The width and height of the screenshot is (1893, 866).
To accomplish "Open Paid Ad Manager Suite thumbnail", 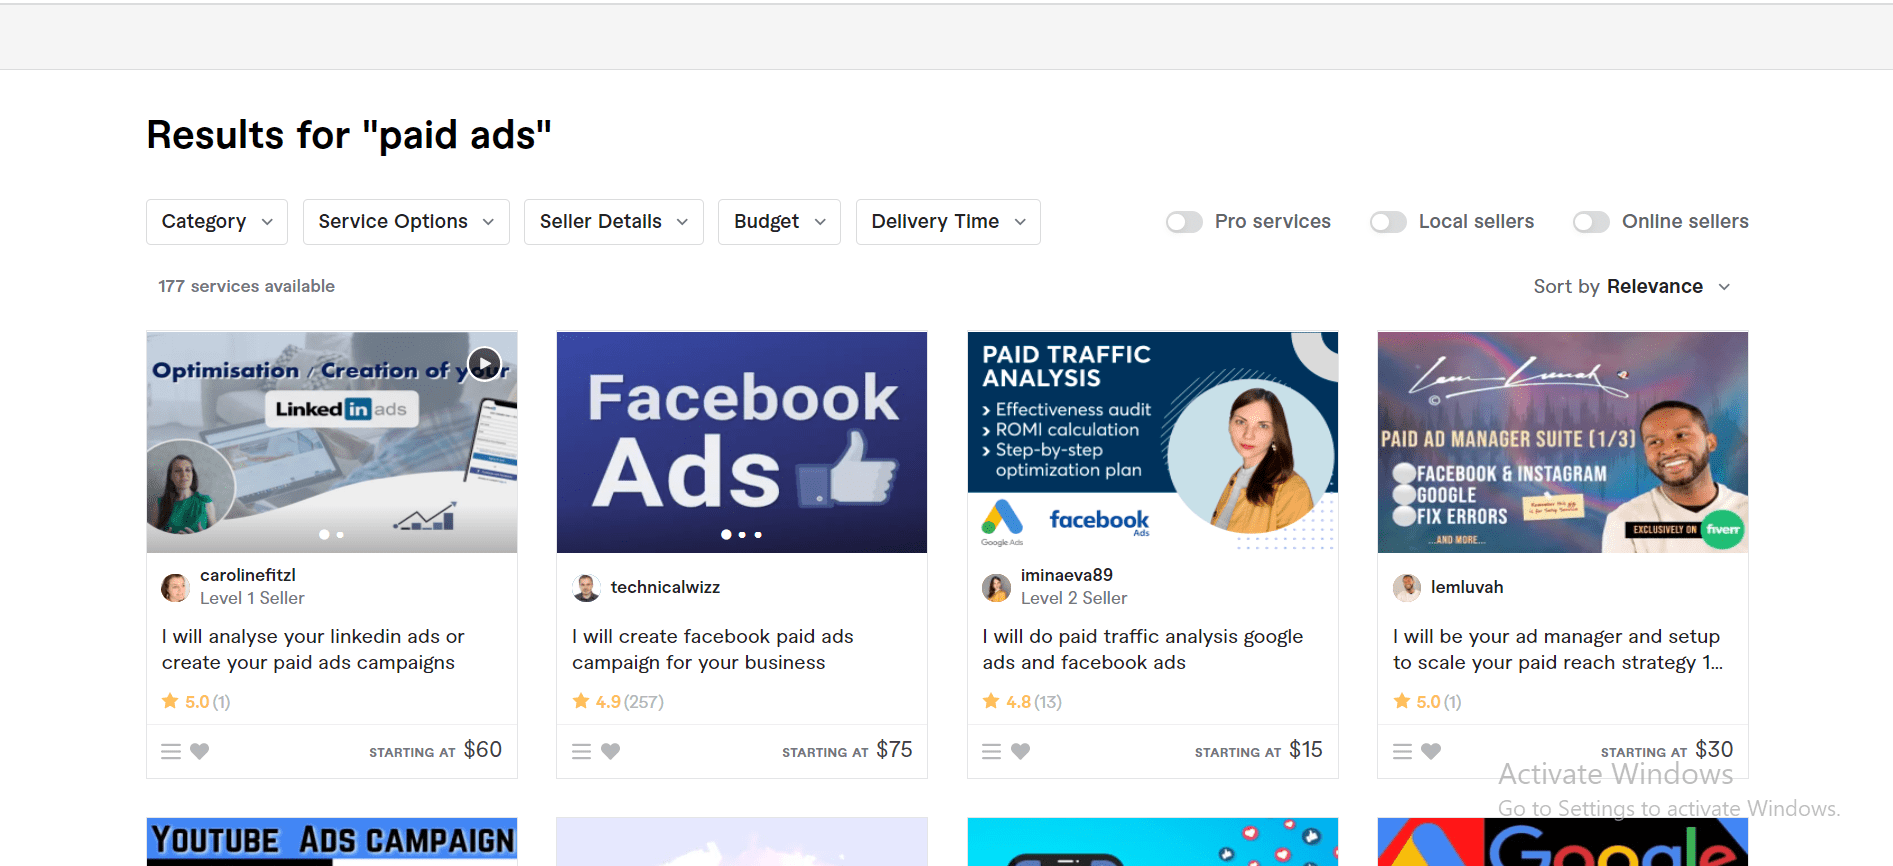I will point(1563,442).
